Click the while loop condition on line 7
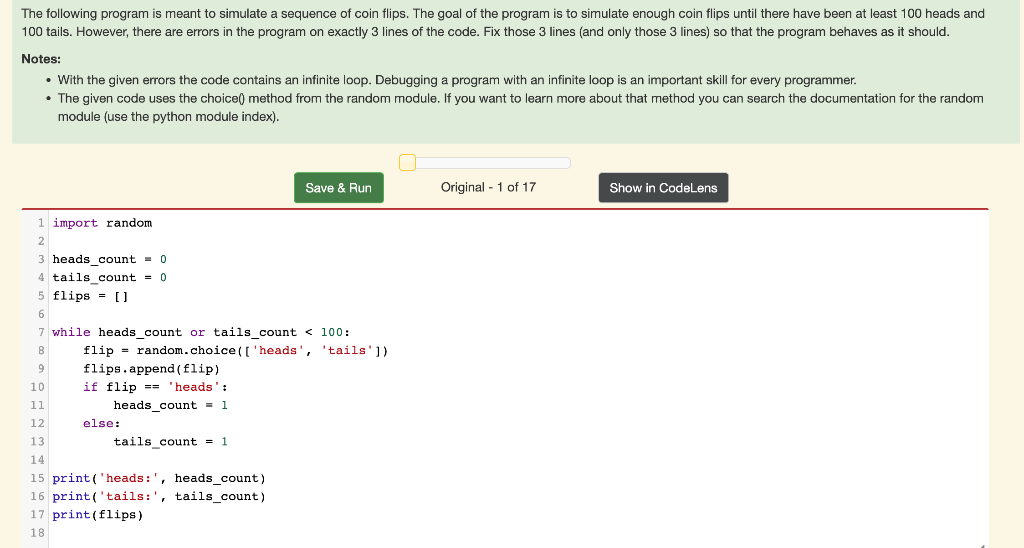The height and width of the screenshot is (548, 1024). 201,332
